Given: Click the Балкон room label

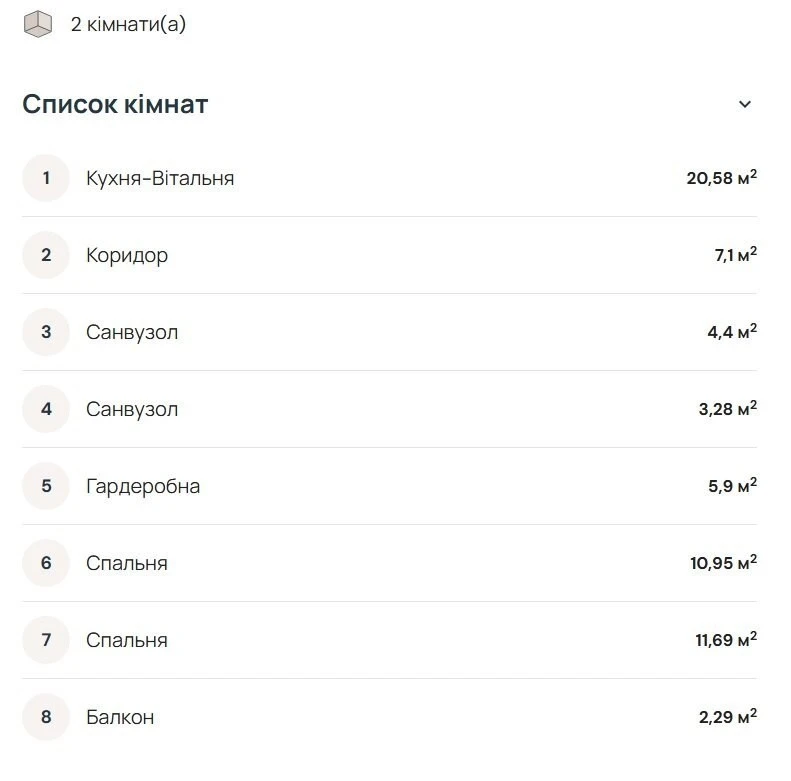Looking at the screenshot, I should 120,717.
